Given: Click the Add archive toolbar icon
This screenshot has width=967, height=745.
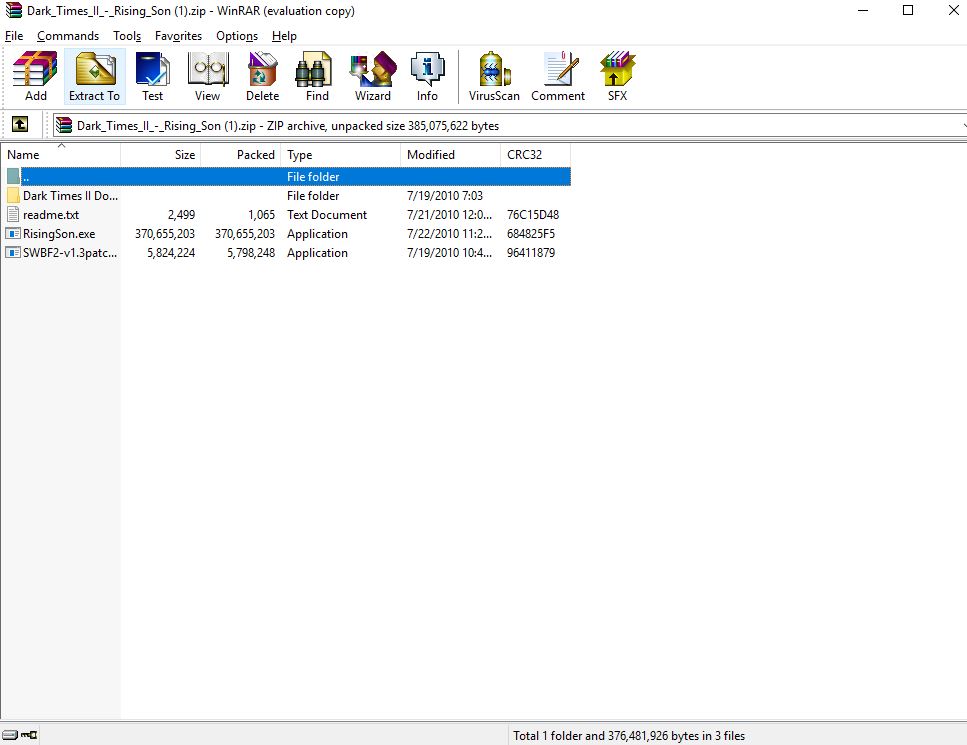Looking at the screenshot, I should tap(35, 77).
